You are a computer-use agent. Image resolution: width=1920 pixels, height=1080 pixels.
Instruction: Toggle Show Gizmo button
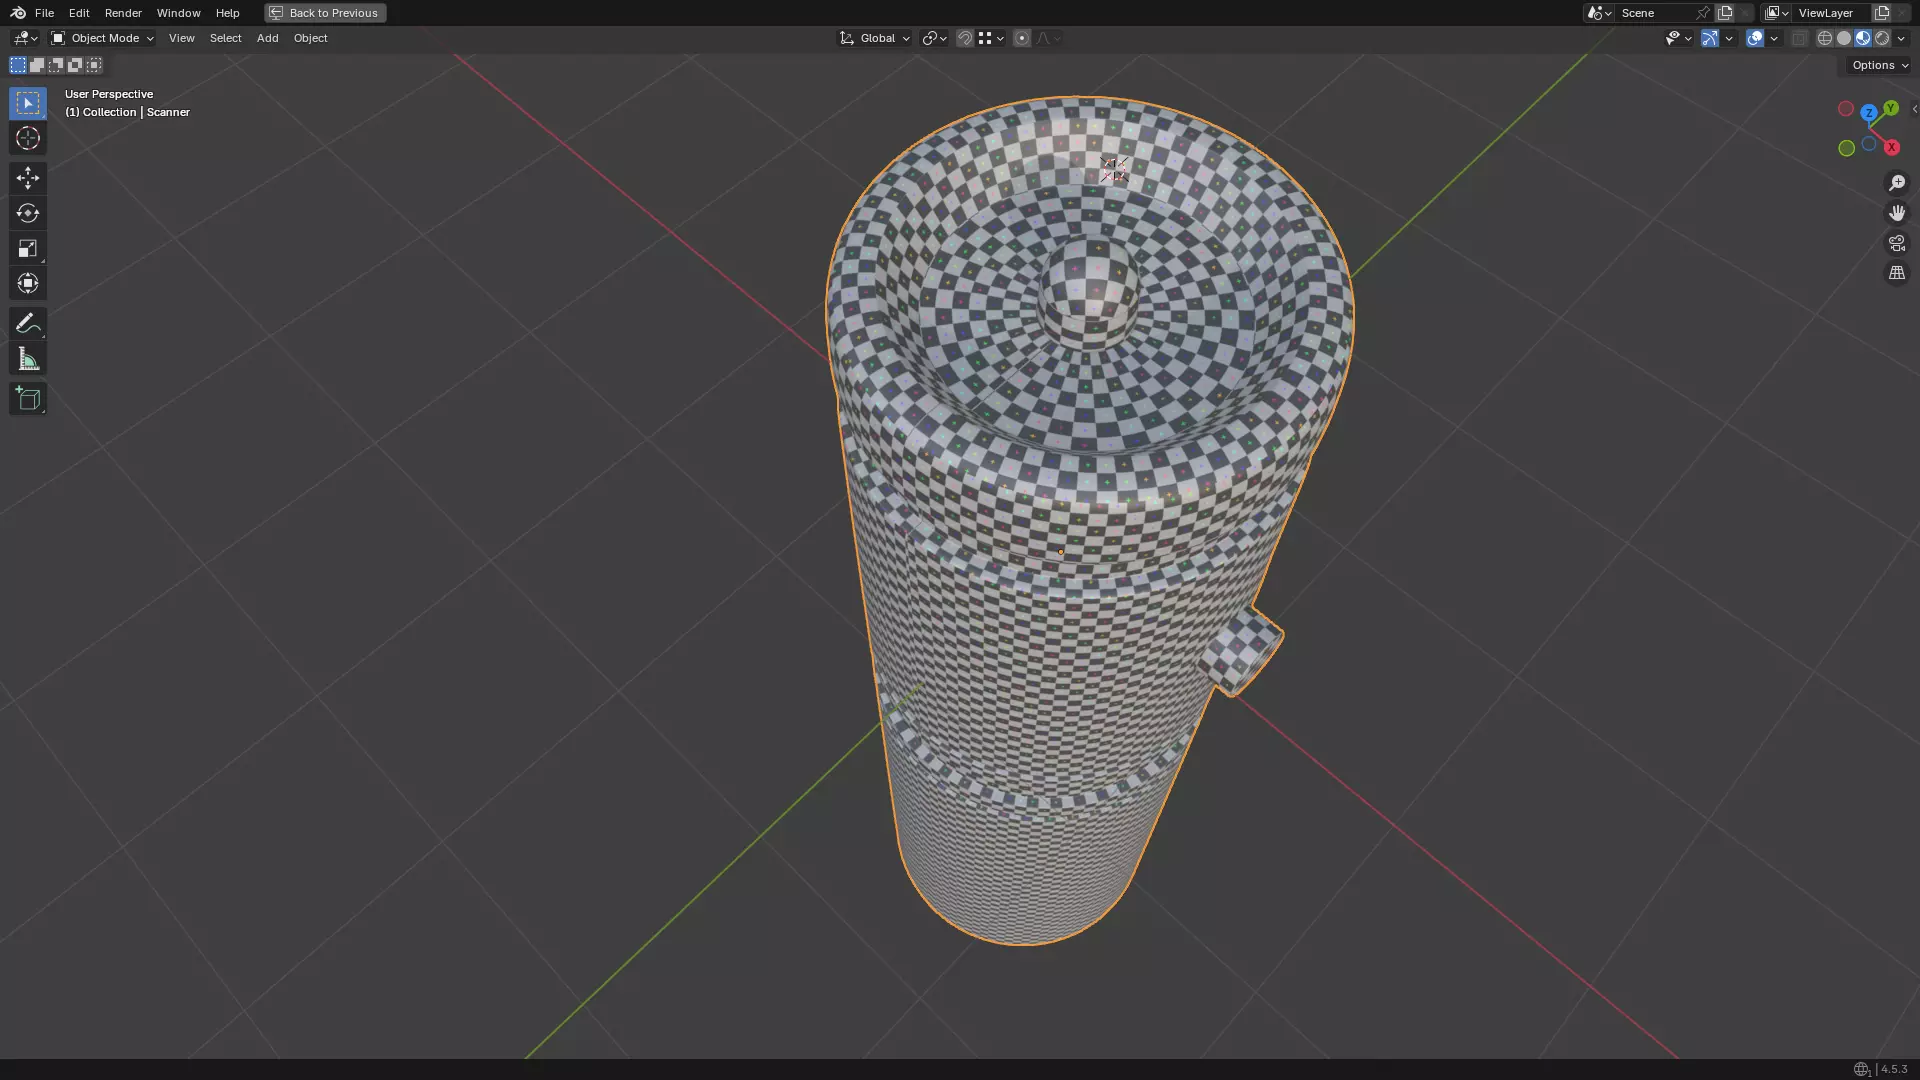click(1710, 38)
